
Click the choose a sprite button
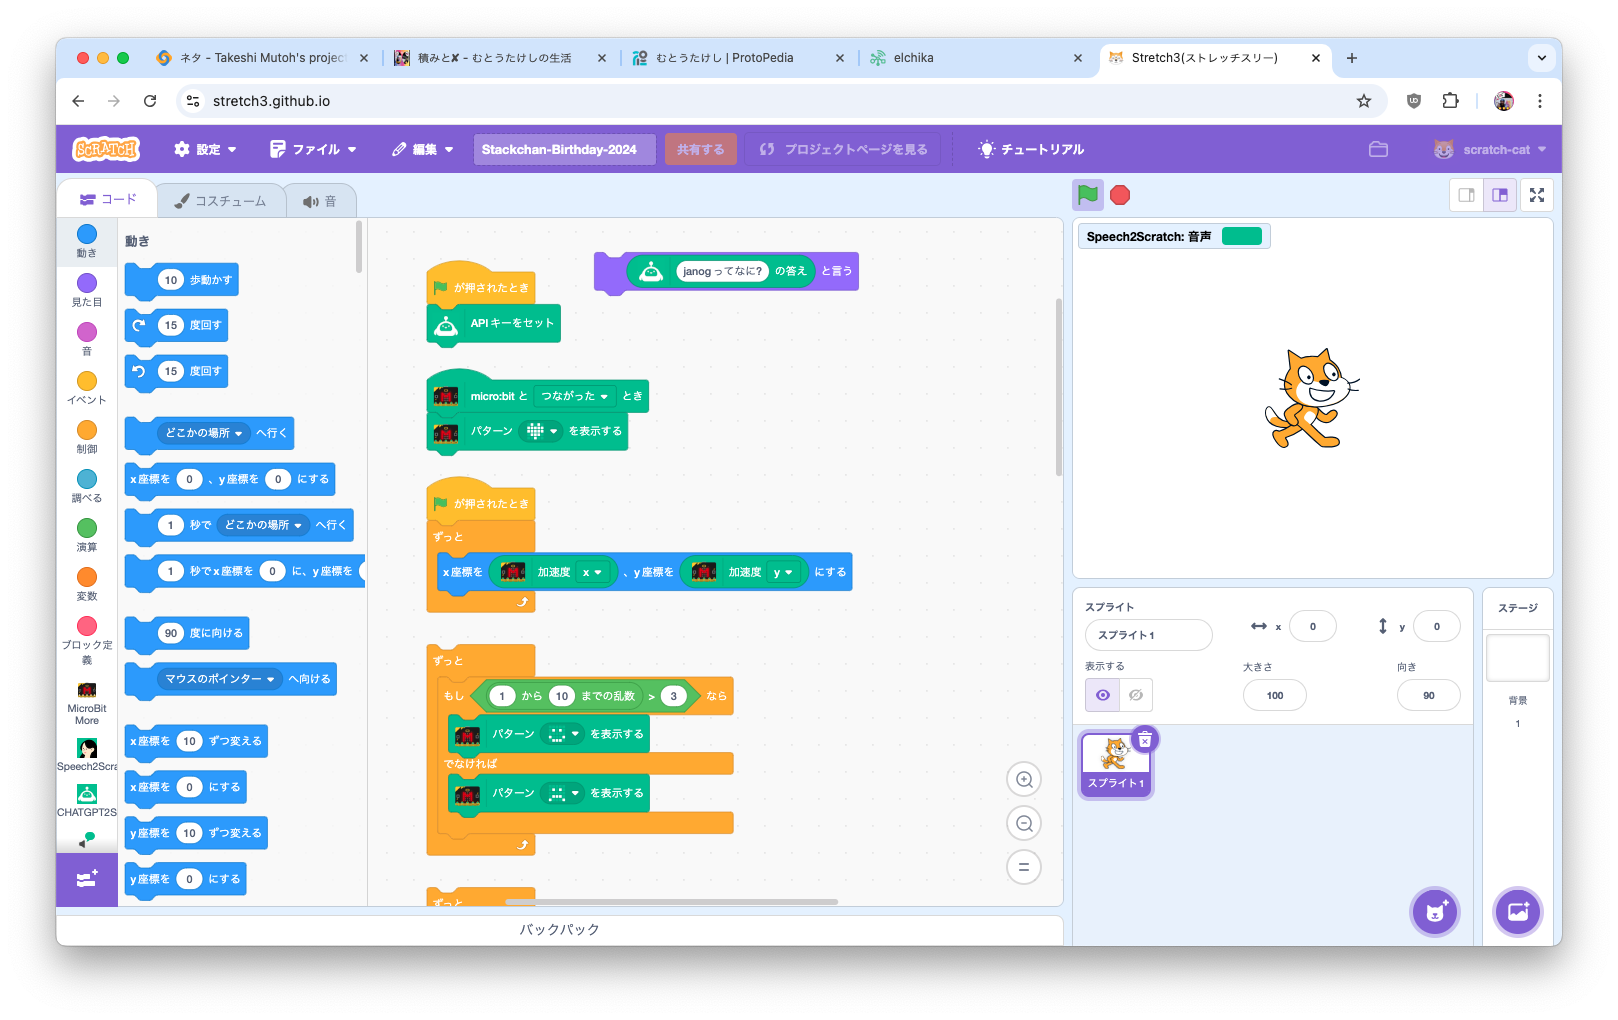pyautogui.click(x=1435, y=912)
